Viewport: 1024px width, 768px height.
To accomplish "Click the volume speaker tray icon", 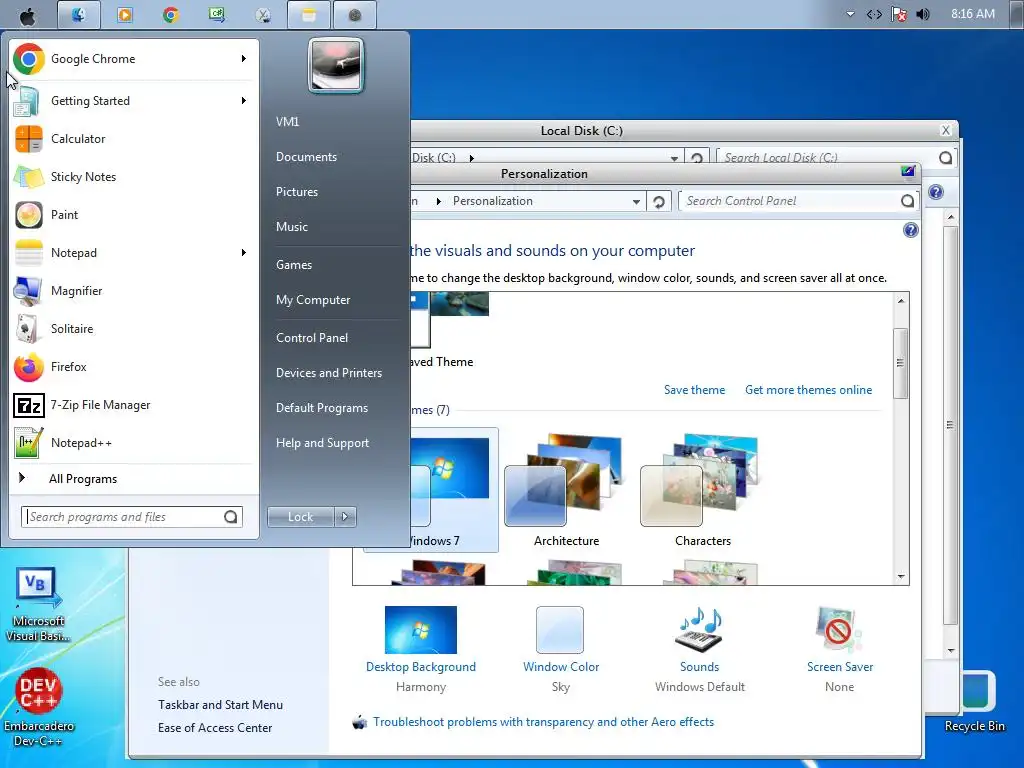I will tap(923, 14).
